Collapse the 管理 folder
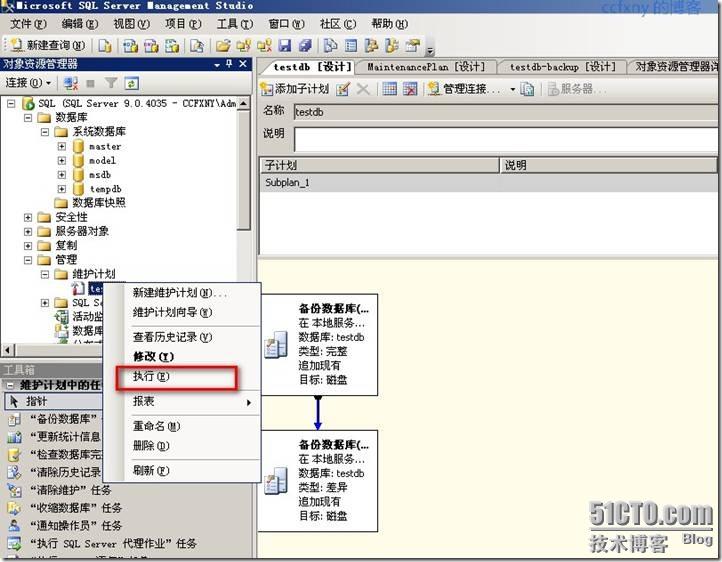722x562 pixels. (28, 260)
